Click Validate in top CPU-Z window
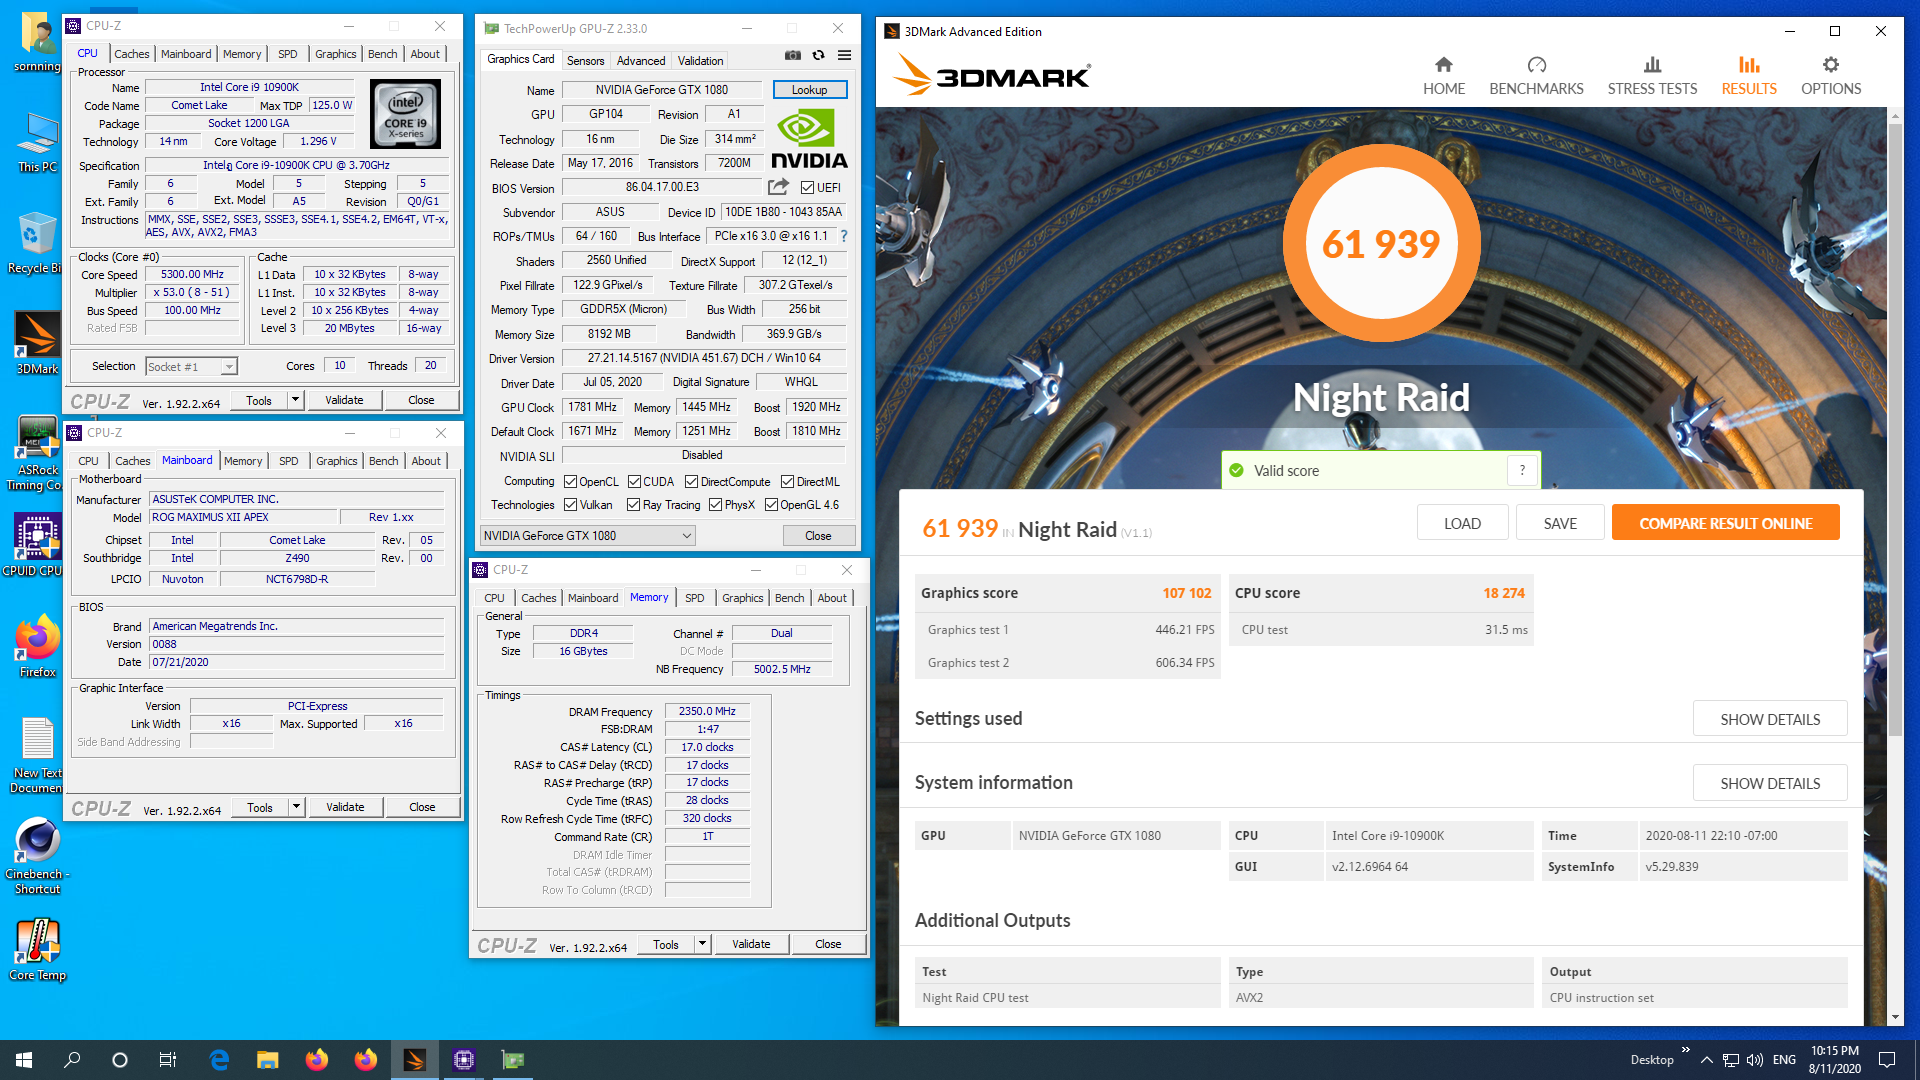Image resolution: width=1920 pixels, height=1080 pixels. pos(344,400)
